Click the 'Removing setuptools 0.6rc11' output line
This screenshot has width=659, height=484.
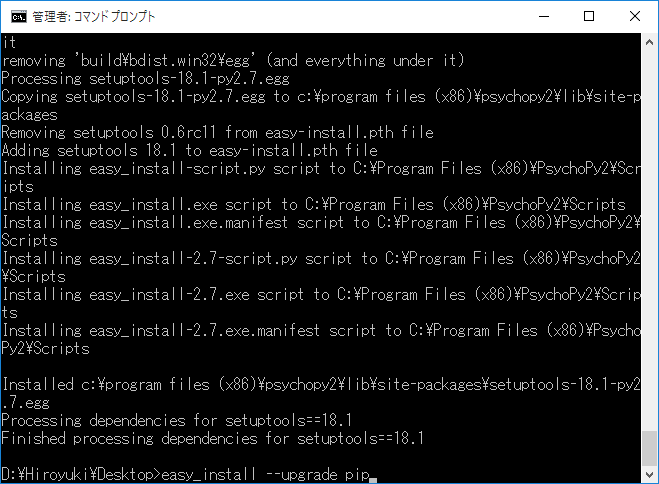coord(217,133)
